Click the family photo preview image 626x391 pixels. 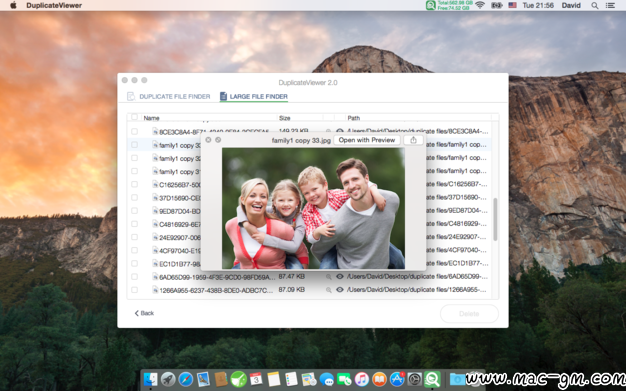point(313,208)
